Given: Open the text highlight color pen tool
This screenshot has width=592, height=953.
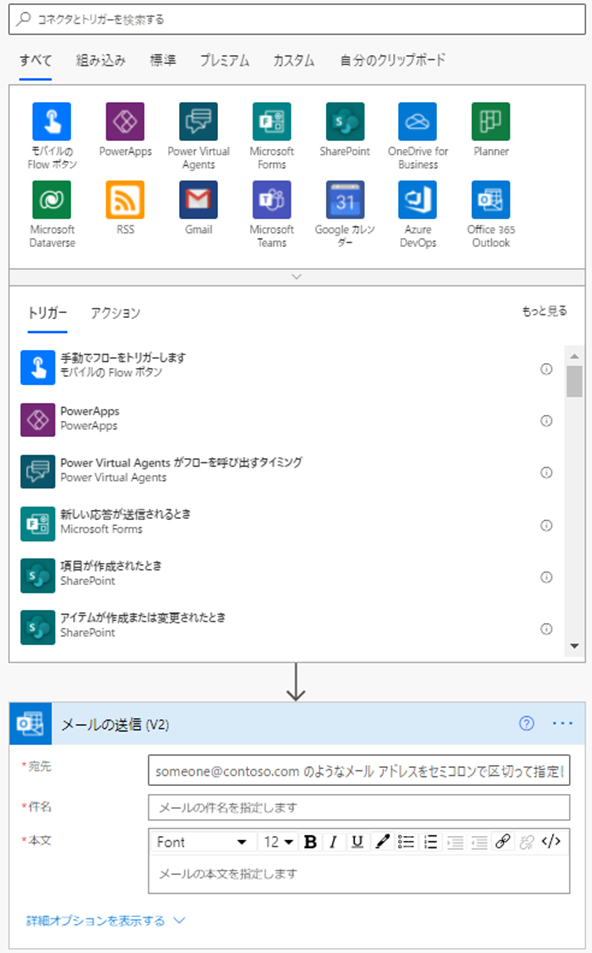Looking at the screenshot, I should pyautogui.click(x=382, y=842).
